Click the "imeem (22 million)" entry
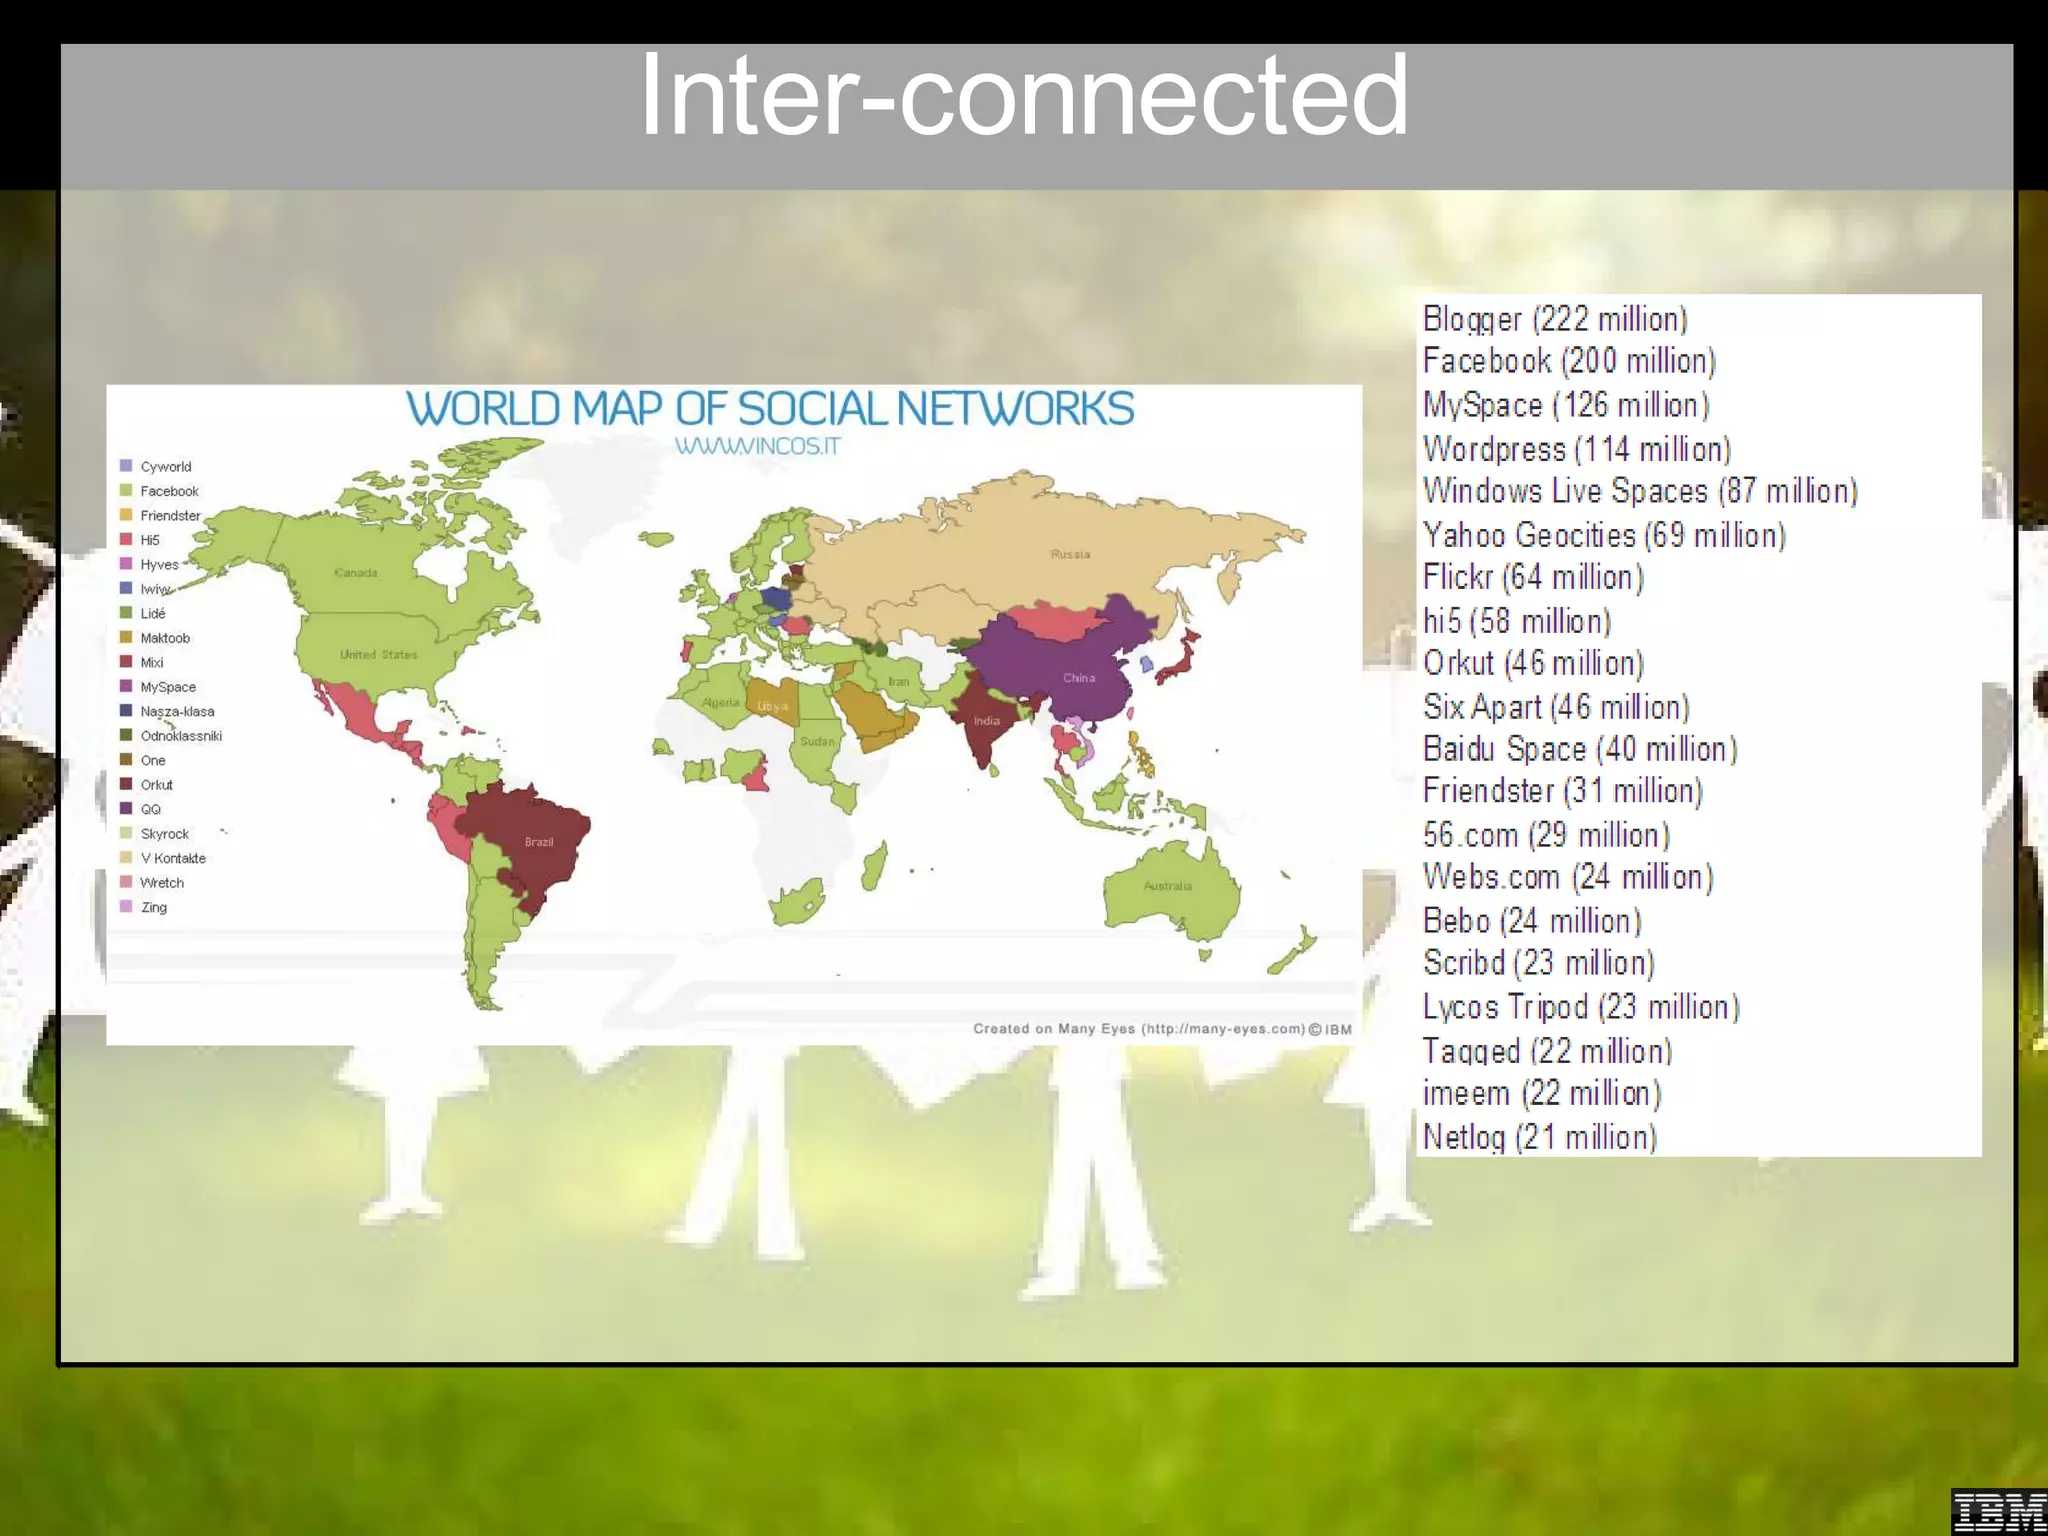Screen dimensions: 2048x1536 (1542, 1093)
